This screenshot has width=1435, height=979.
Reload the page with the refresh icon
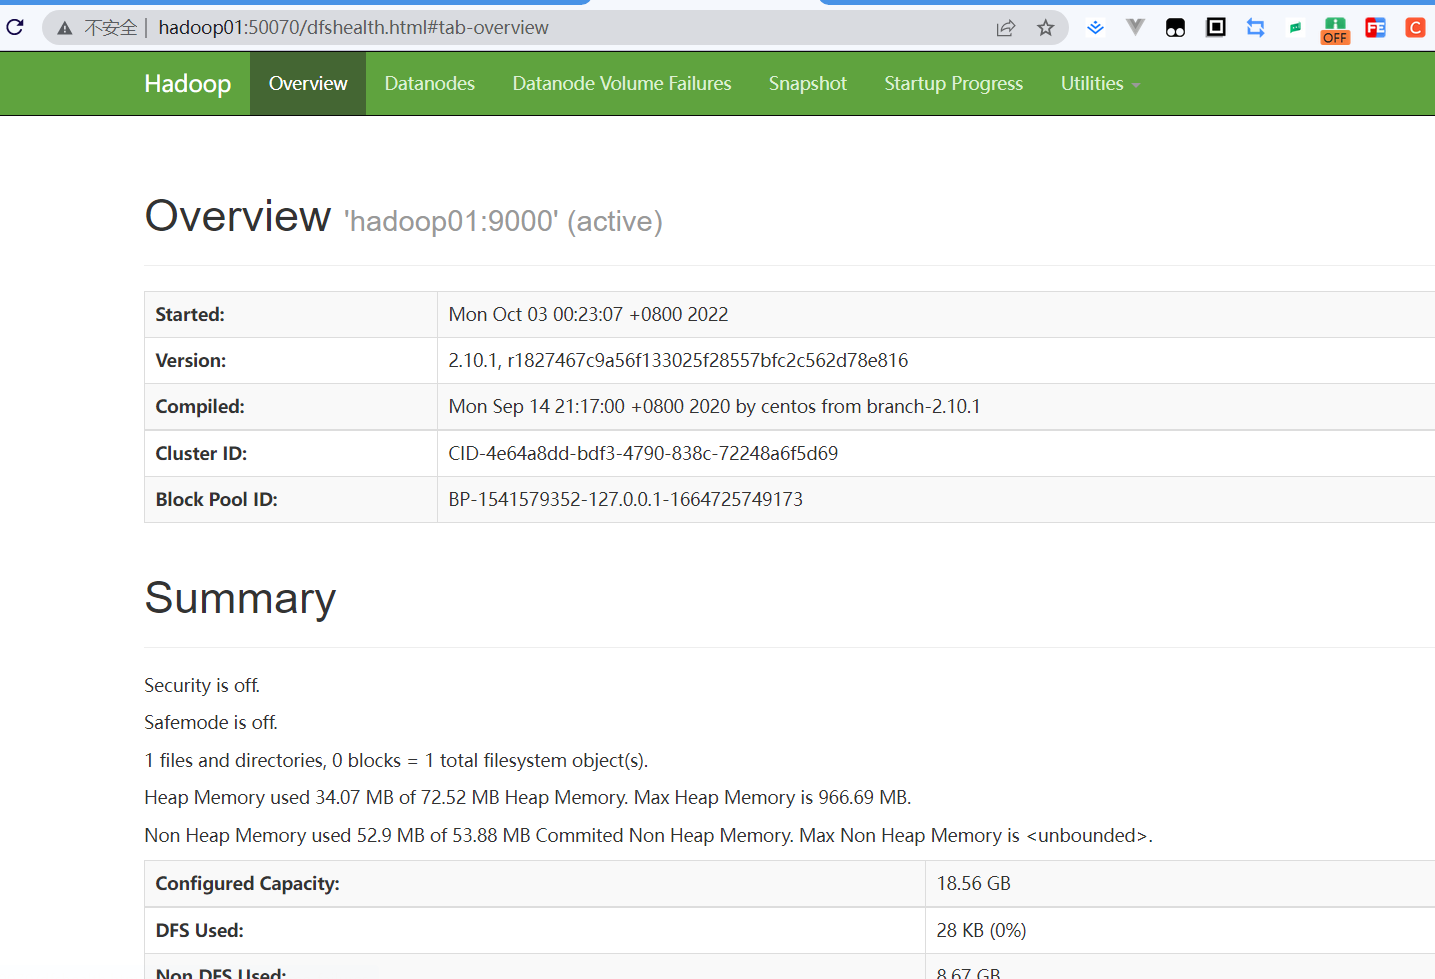coord(15,27)
